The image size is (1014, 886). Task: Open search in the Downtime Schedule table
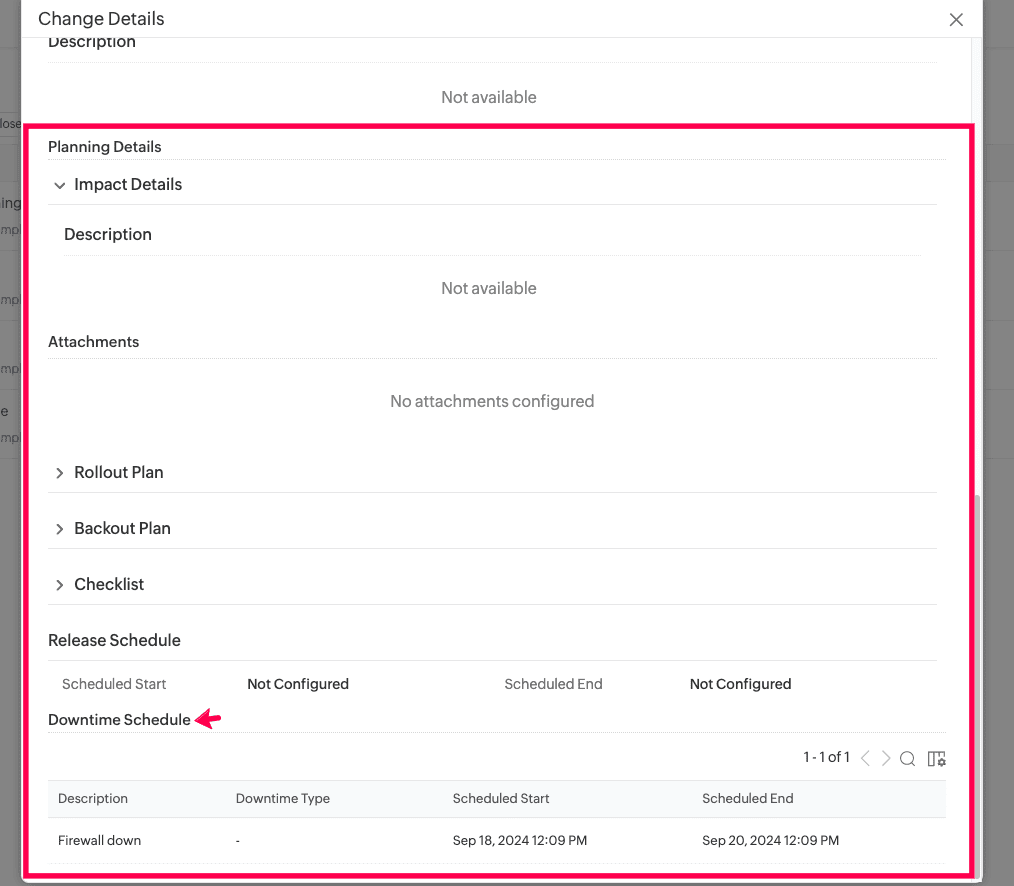pos(907,759)
